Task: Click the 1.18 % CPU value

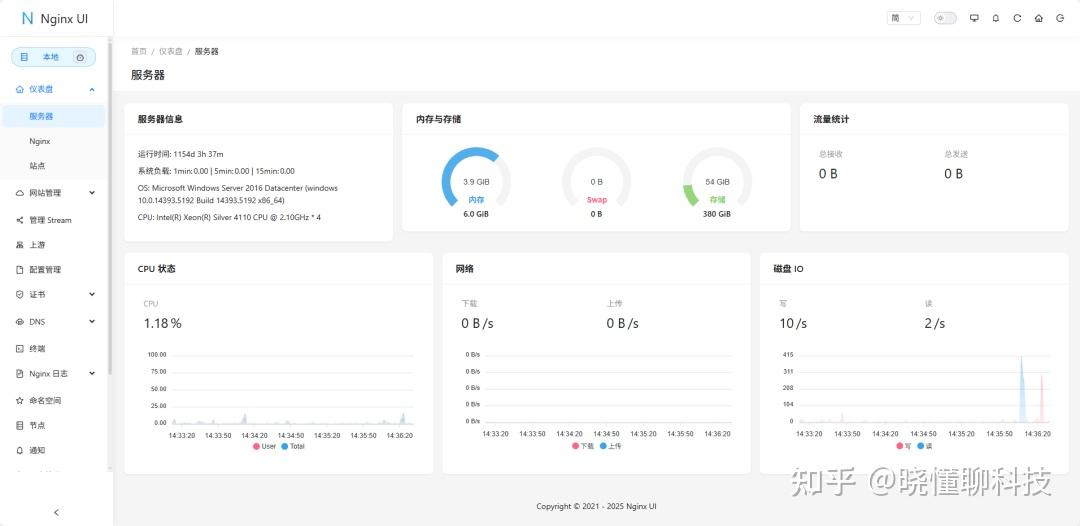Action: click(163, 324)
